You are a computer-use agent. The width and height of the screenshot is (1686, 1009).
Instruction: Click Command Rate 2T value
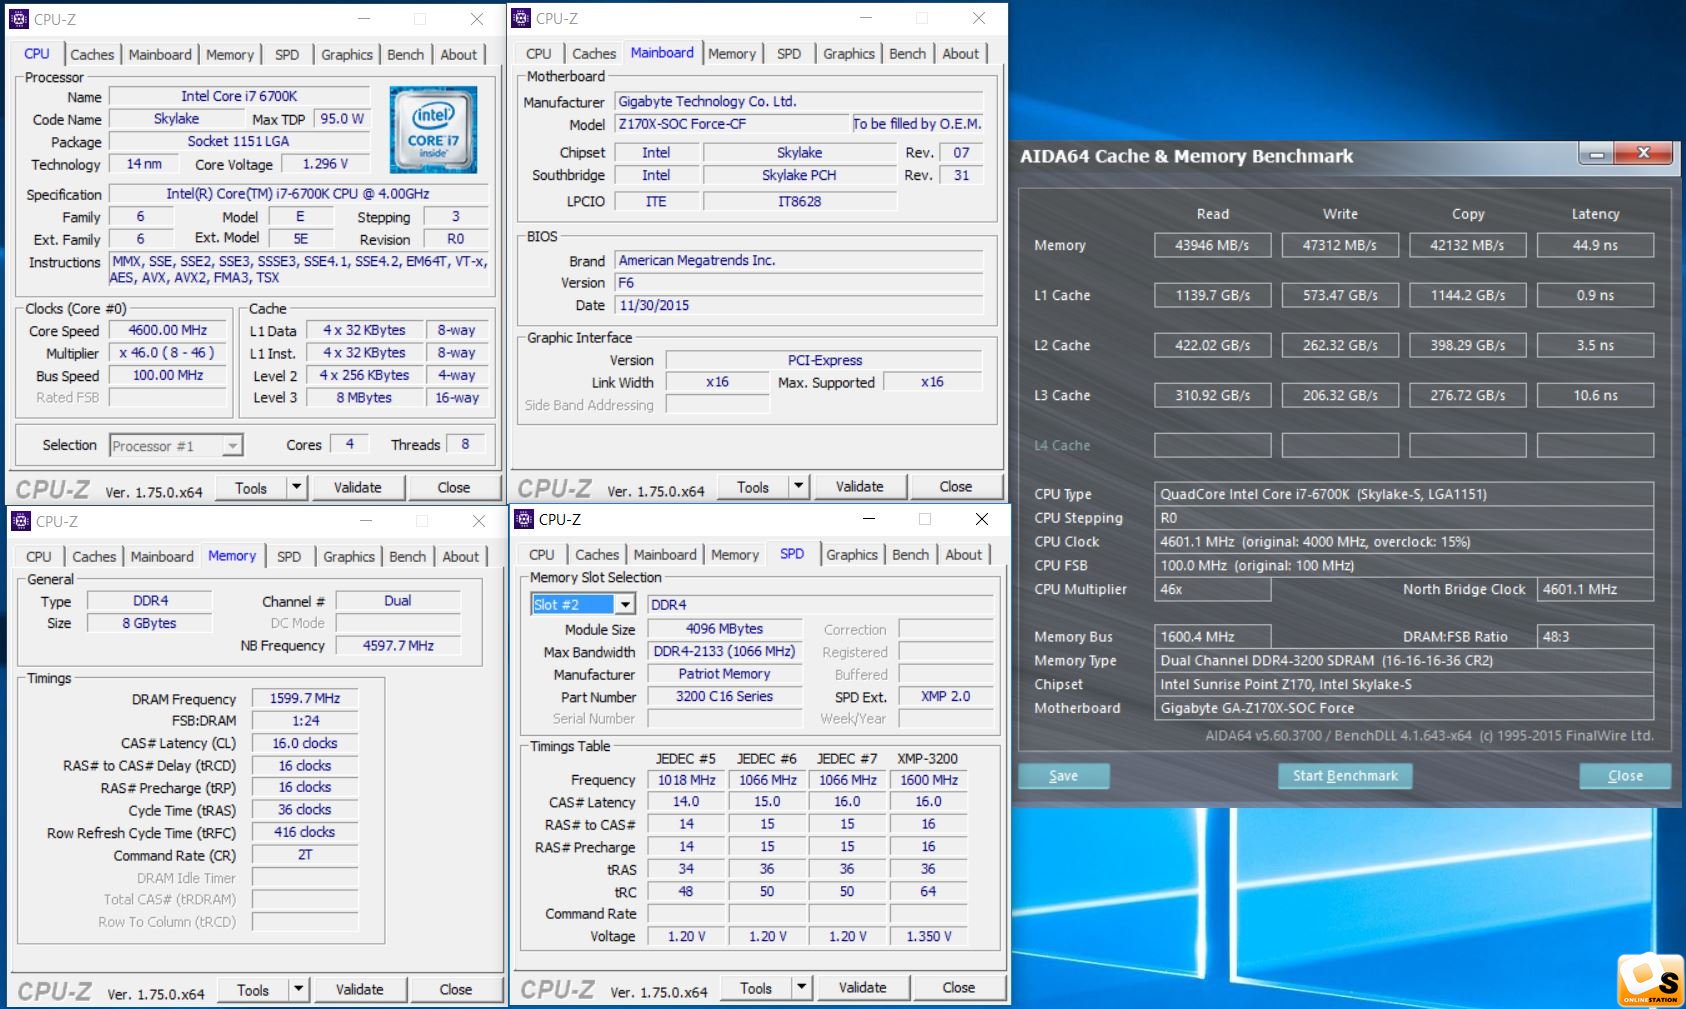coord(305,855)
